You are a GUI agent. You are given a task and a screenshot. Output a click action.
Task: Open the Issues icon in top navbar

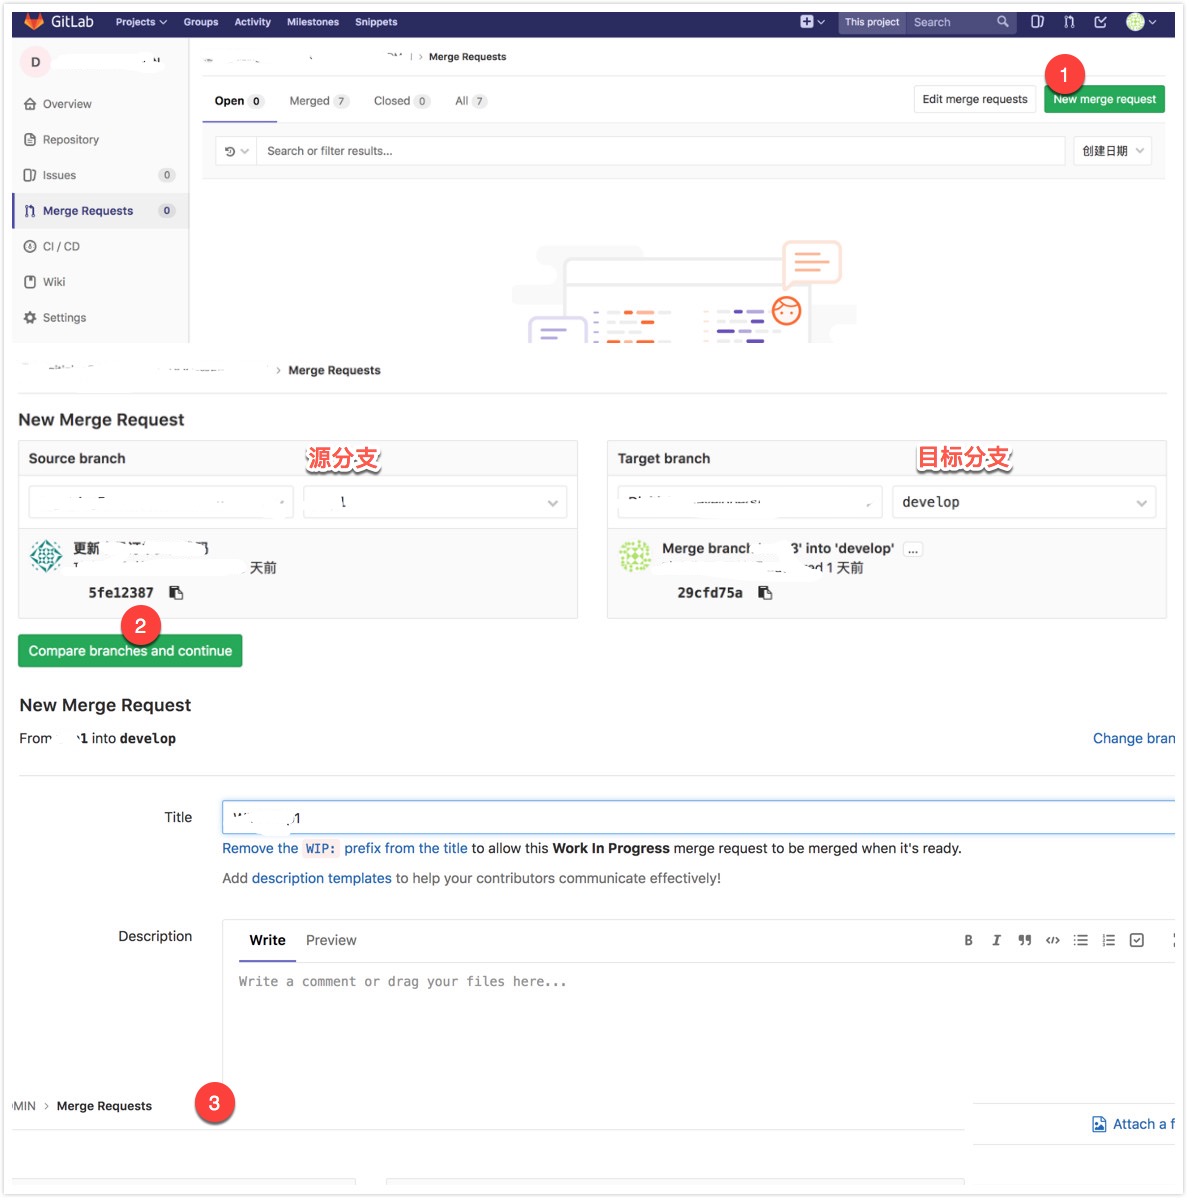click(x=1037, y=22)
